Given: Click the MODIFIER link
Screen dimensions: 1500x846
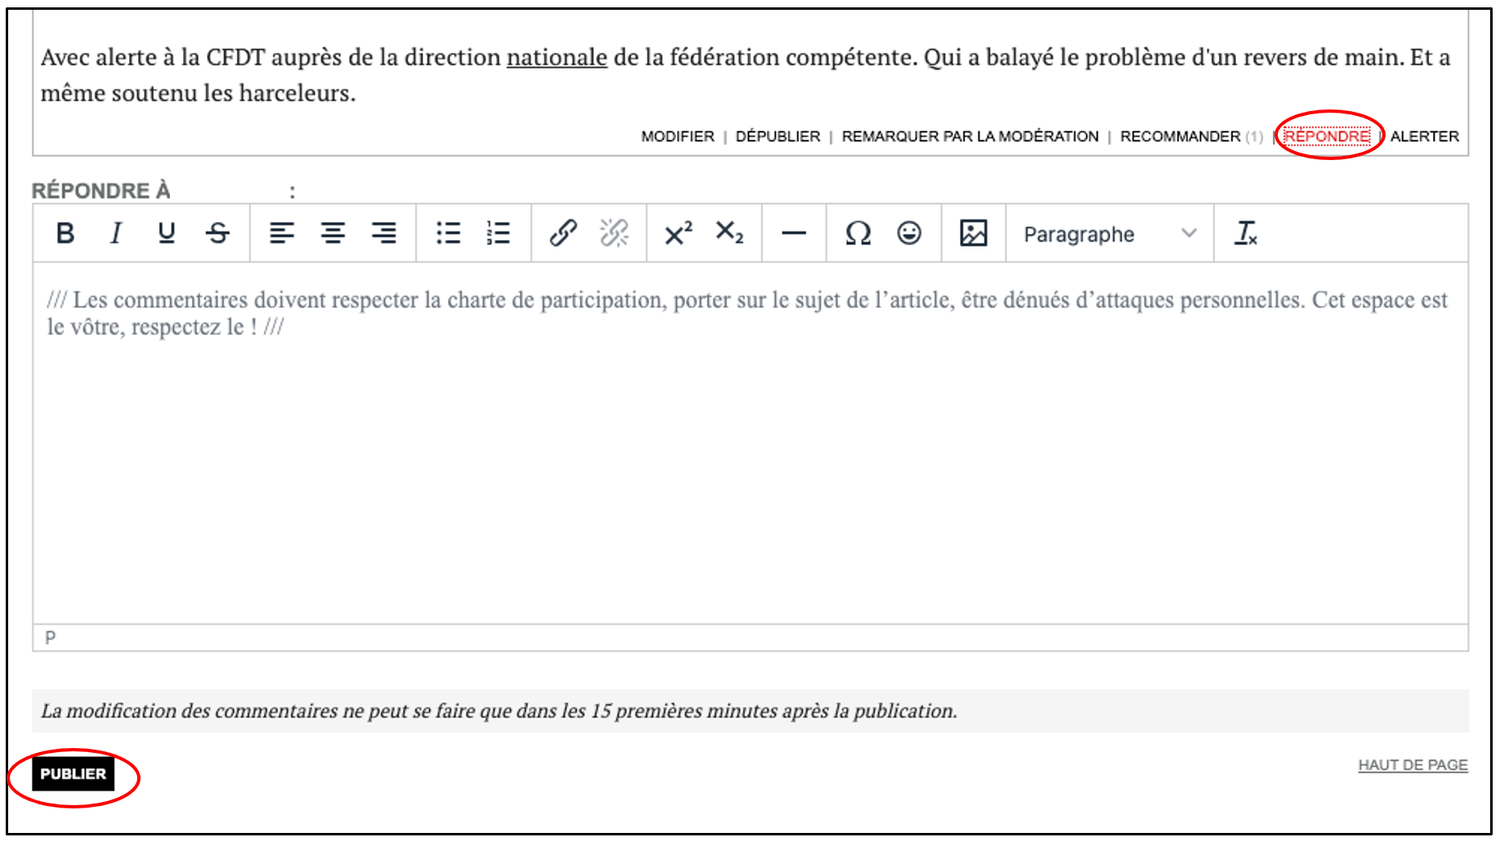Looking at the screenshot, I should (x=678, y=136).
